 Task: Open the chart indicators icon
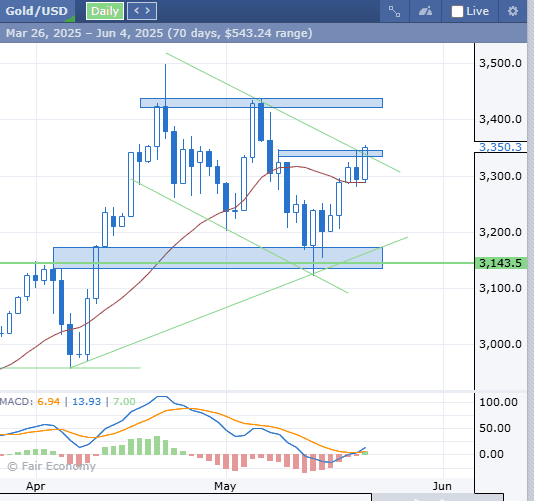coord(425,11)
